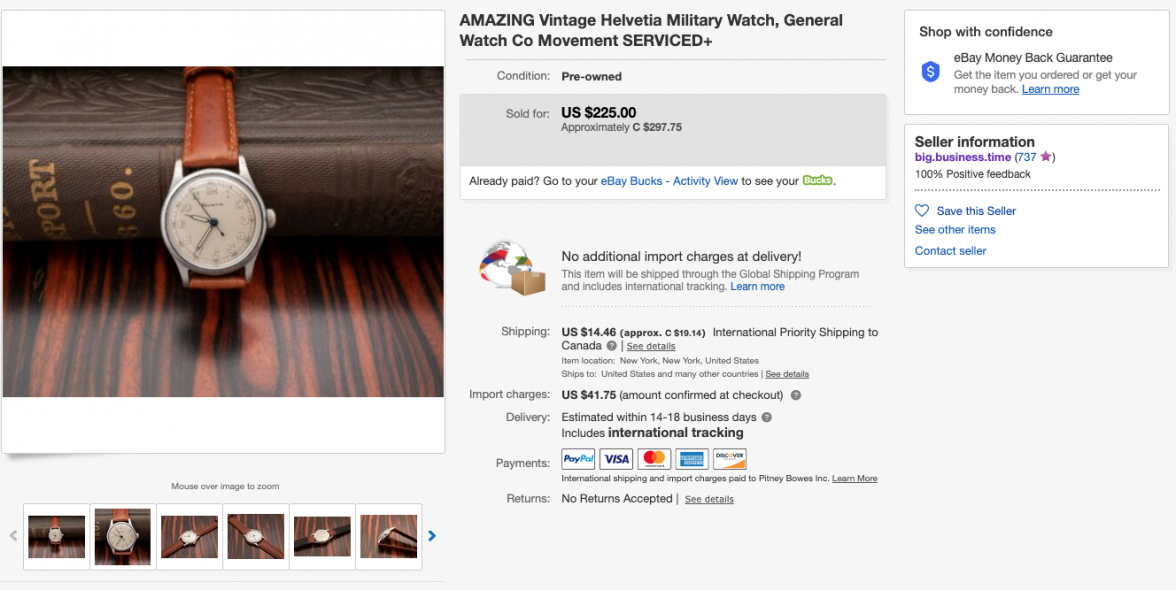This screenshot has height=590, width=1176.
Task: Click the Global Shipping Program box icon
Action: pyautogui.click(x=512, y=267)
